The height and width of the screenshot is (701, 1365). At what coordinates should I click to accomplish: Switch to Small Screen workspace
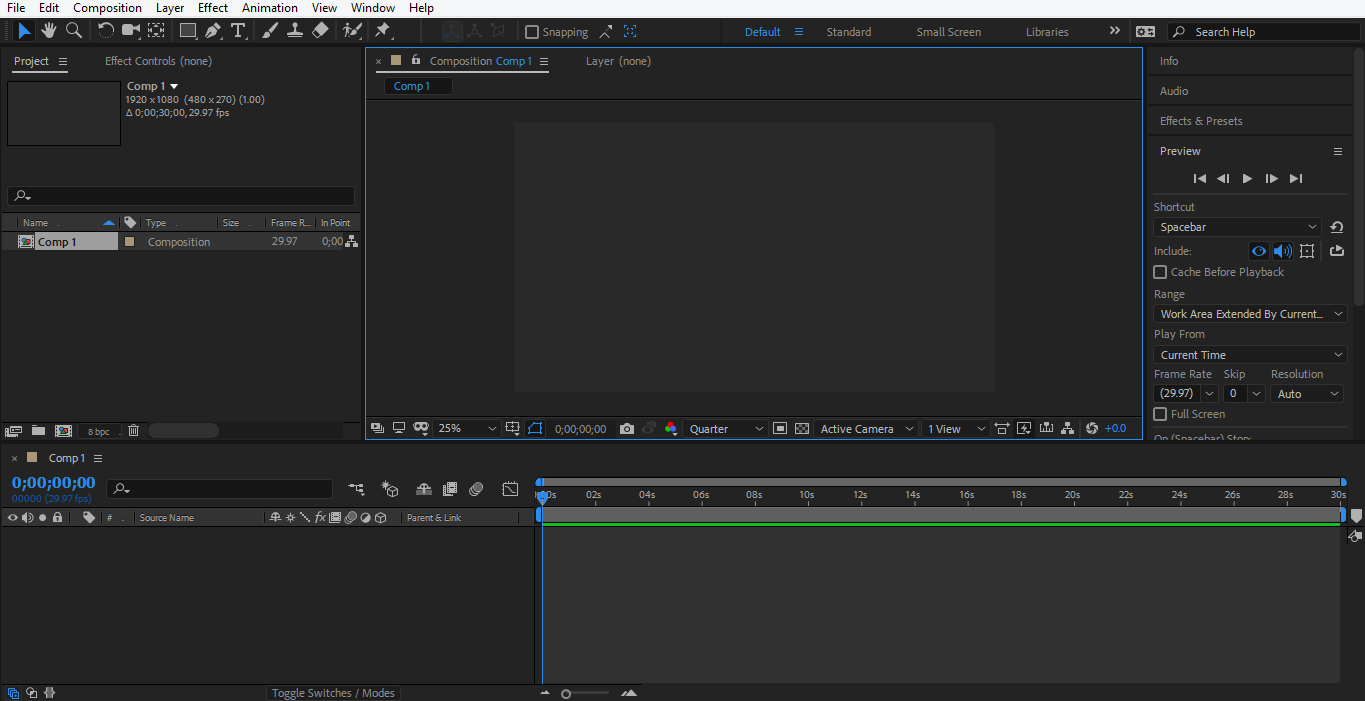coord(949,32)
